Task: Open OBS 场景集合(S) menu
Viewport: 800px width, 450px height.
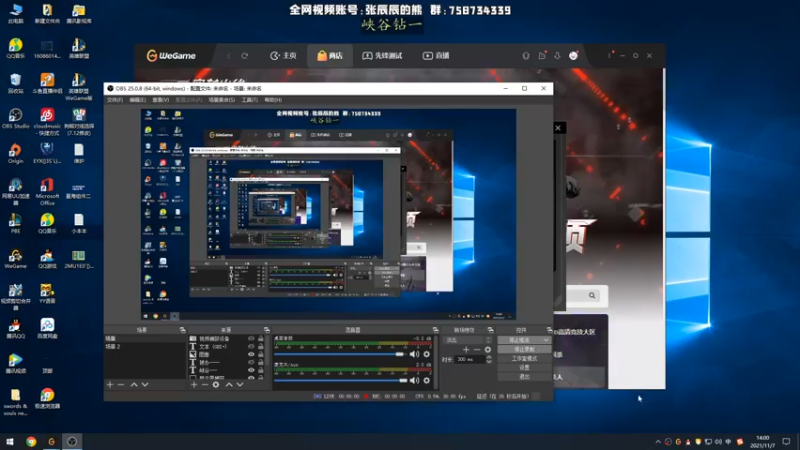Action: coord(222,100)
